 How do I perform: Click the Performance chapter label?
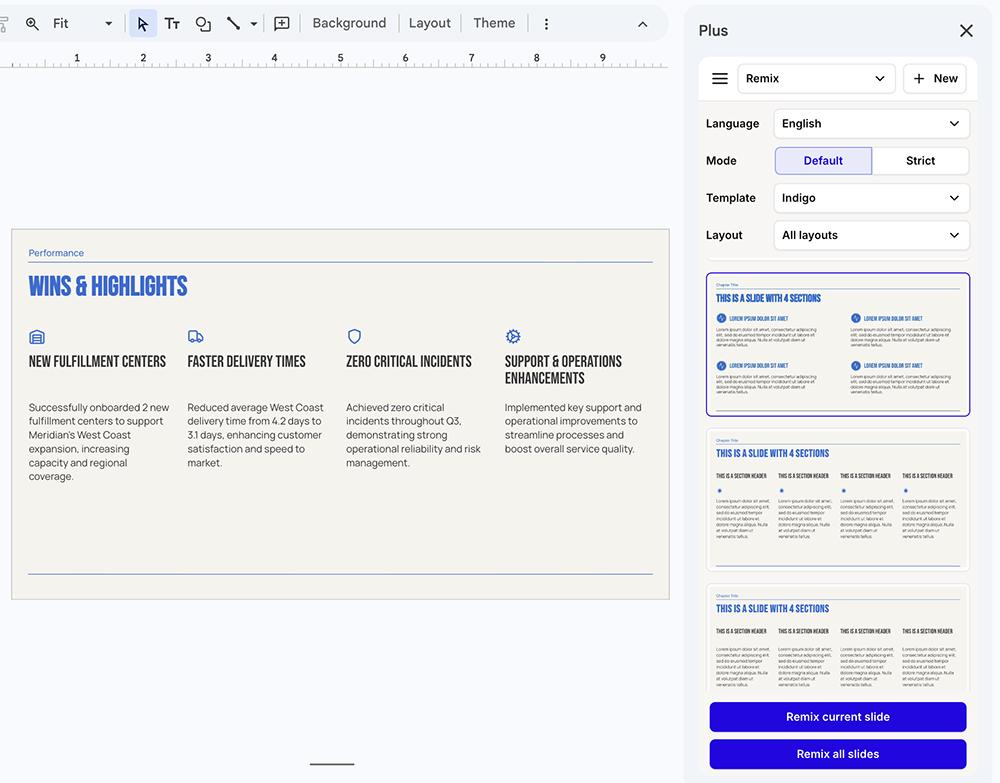(56, 253)
